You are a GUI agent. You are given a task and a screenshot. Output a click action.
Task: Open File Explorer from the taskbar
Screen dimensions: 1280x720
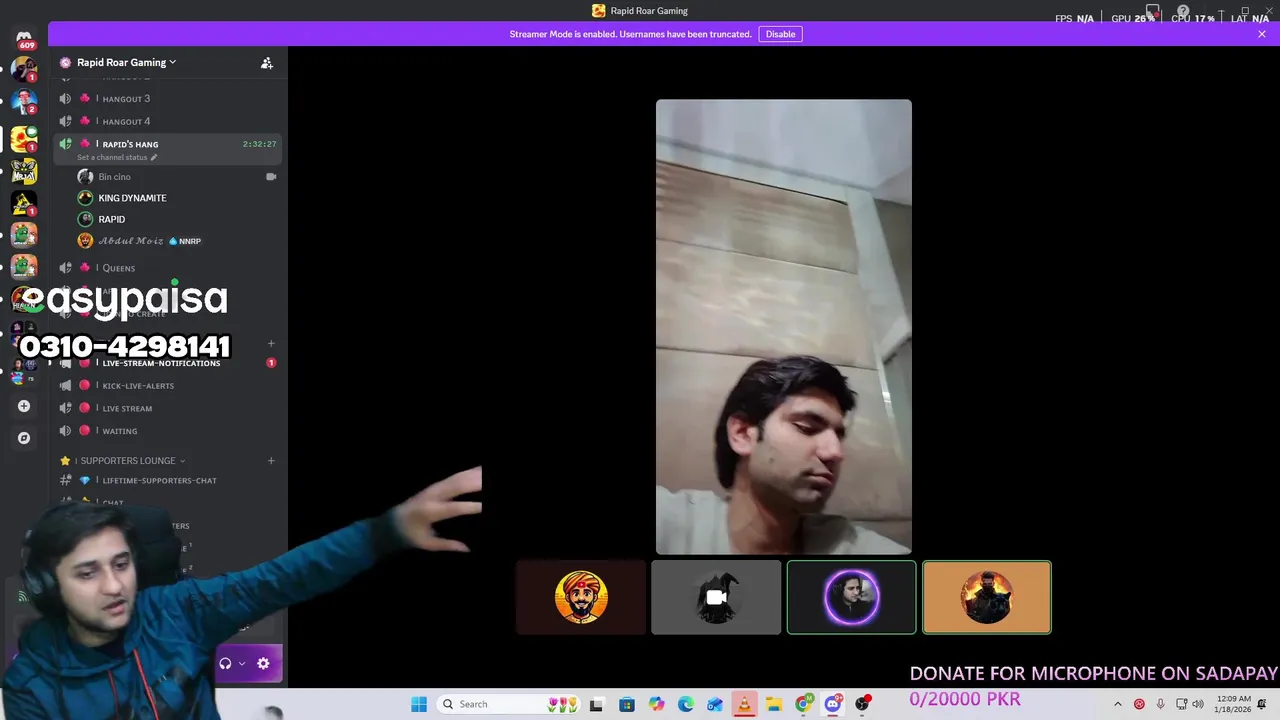click(774, 705)
